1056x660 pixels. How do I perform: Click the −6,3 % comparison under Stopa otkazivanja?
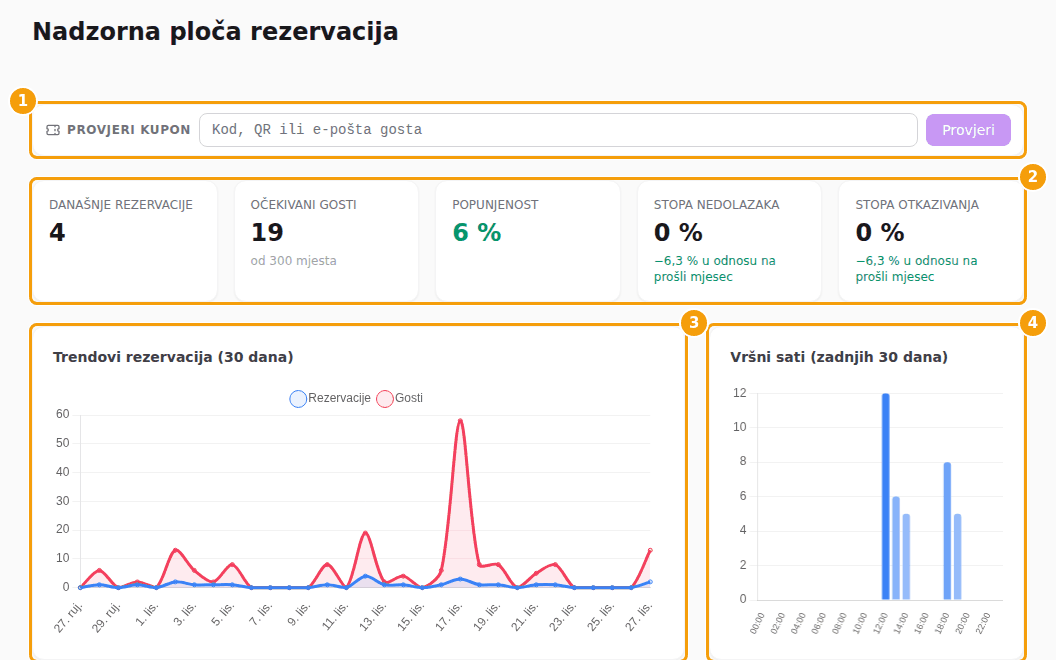[x=917, y=269]
